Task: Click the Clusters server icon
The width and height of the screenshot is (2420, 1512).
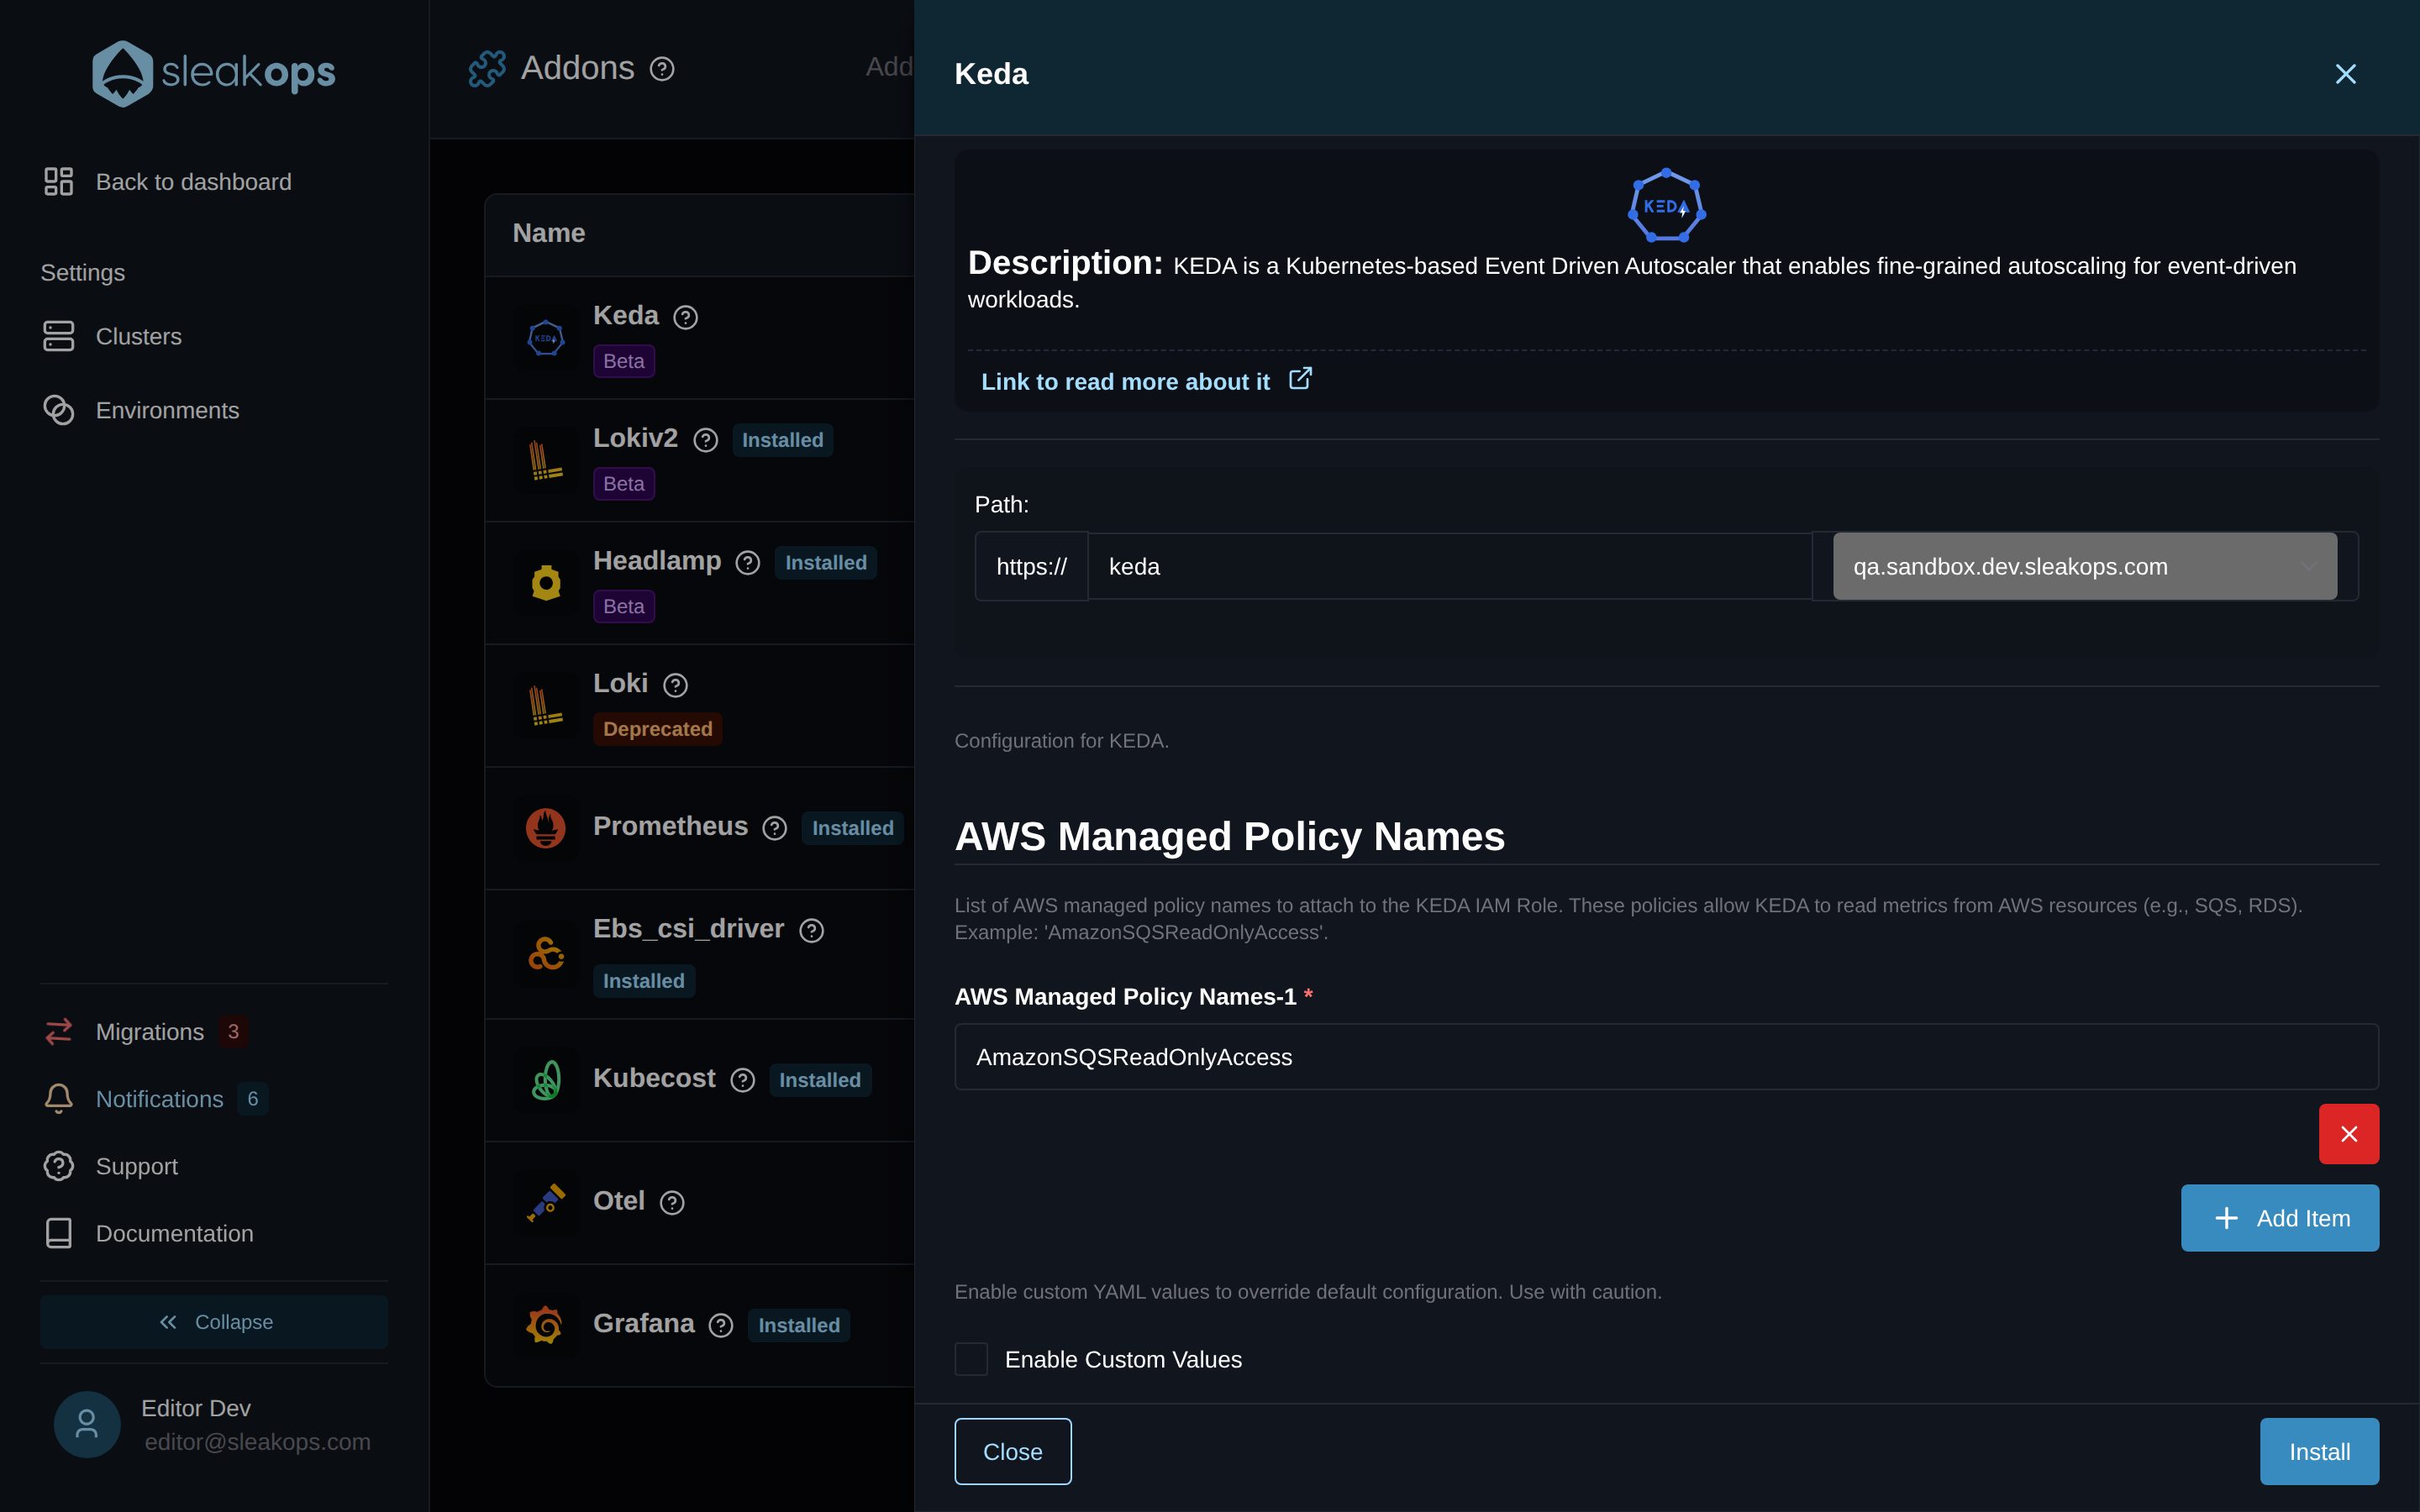Action: (59, 336)
